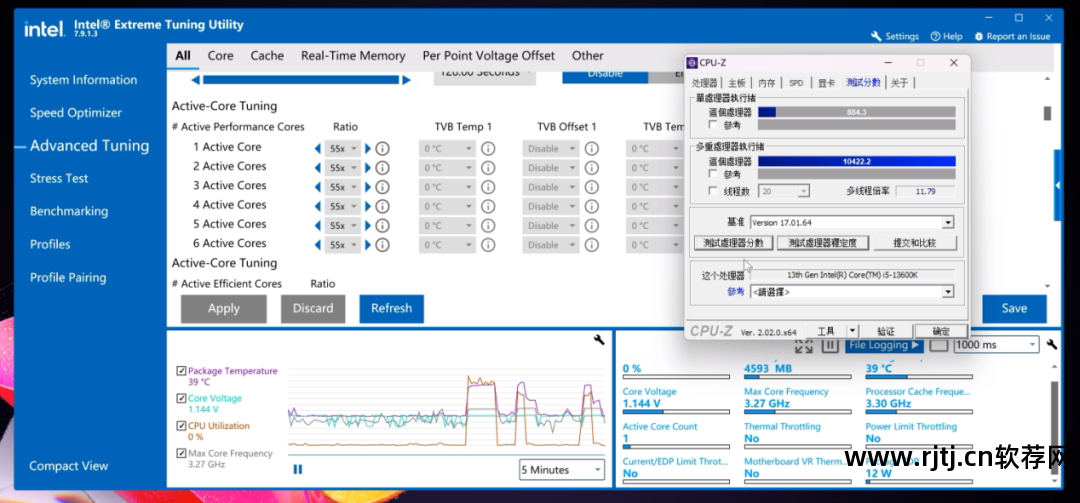Screen dimensions: 1080x503
Task: Click the Apply button
Action: (223, 308)
